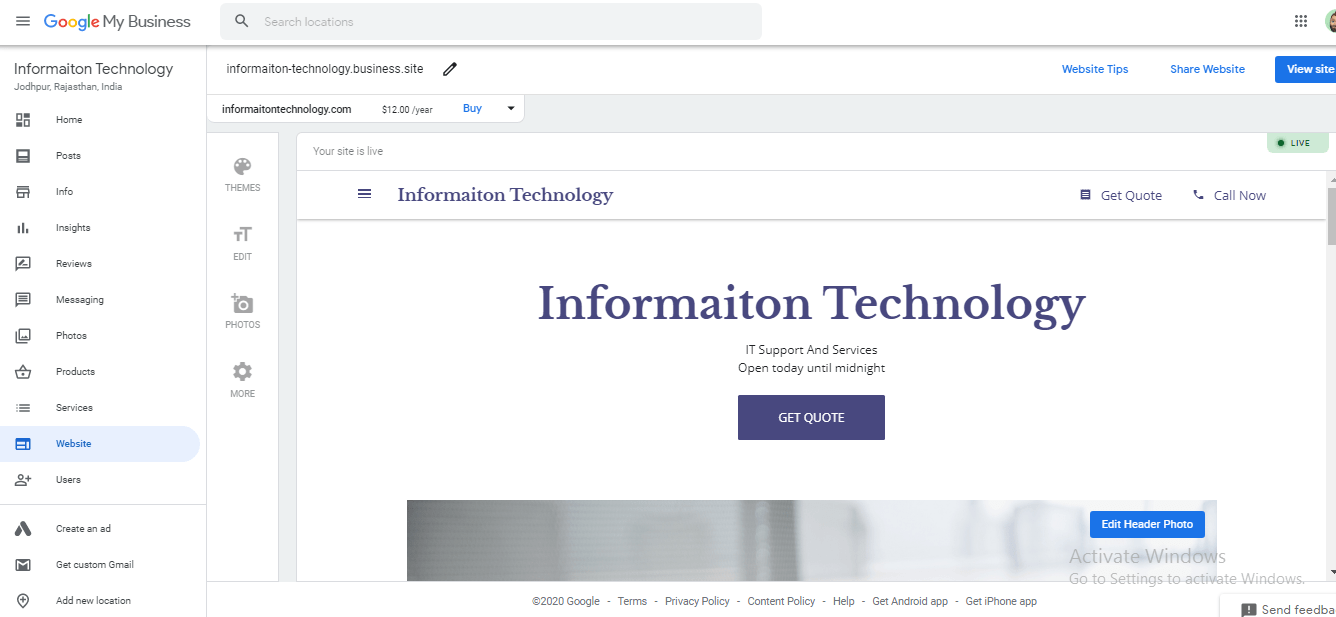The width and height of the screenshot is (1336, 617).
Task: Select Products from the sidebar
Action: [x=75, y=372]
